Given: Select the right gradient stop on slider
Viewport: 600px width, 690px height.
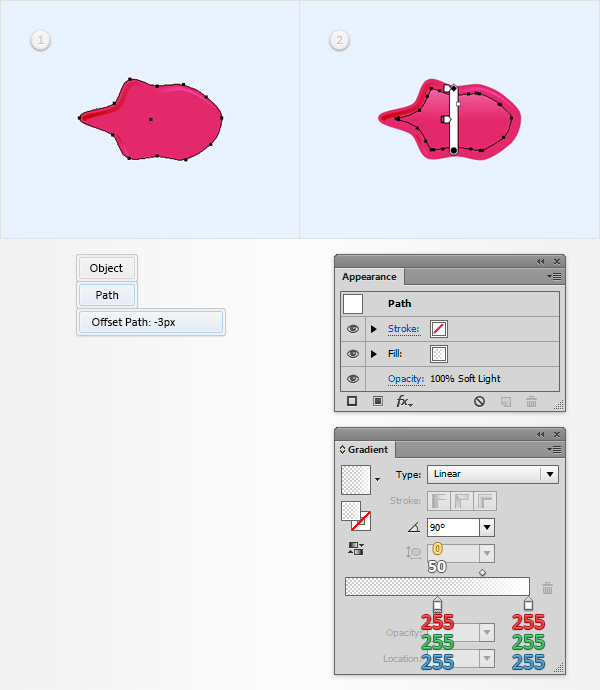Looking at the screenshot, I should (x=528, y=603).
